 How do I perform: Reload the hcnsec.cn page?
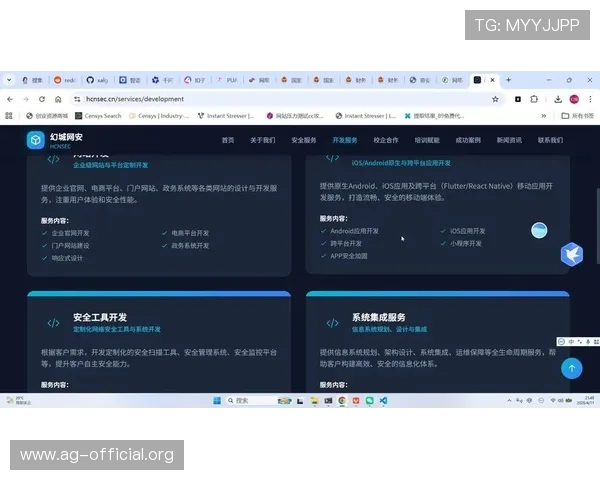click(42, 99)
